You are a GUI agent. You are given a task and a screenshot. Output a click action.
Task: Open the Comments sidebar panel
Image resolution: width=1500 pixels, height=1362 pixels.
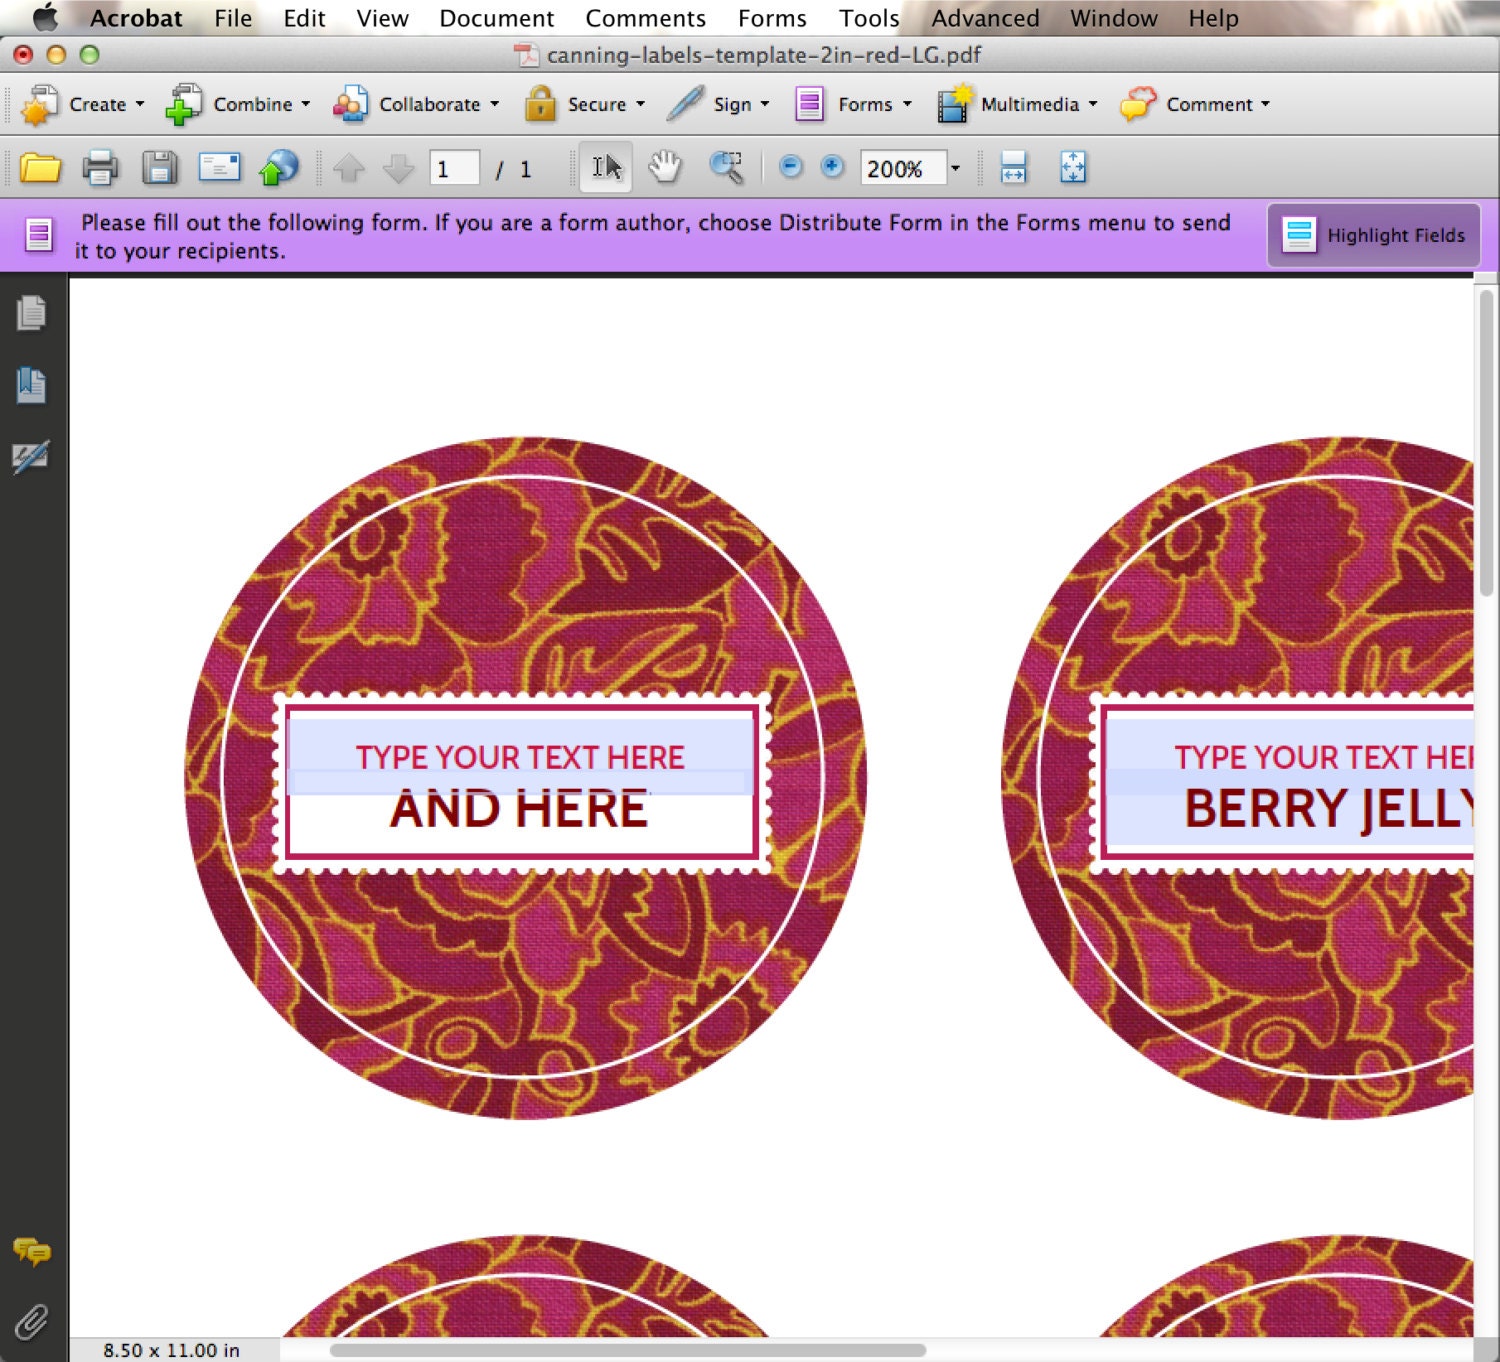click(x=33, y=1250)
